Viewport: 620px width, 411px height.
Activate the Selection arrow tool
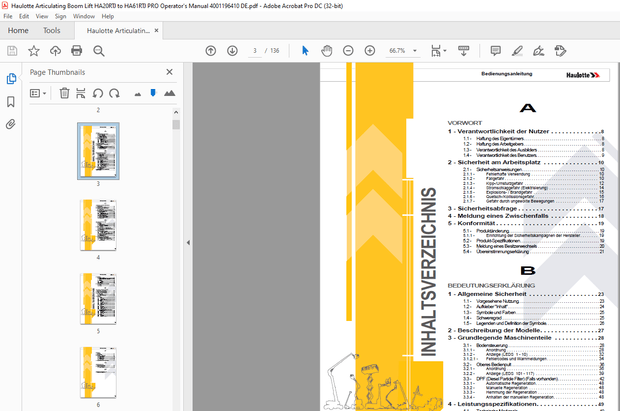[305, 51]
